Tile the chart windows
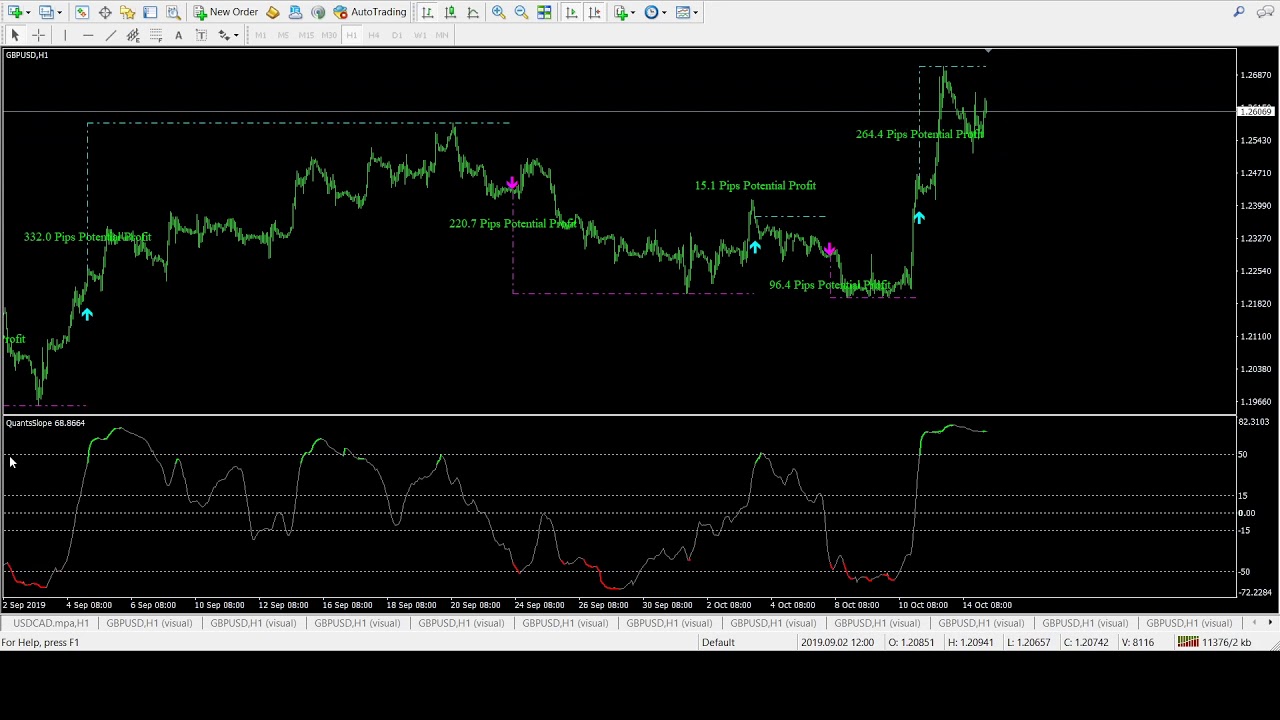The height and width of the screenshot is (720, 1280). coord(544,12)
